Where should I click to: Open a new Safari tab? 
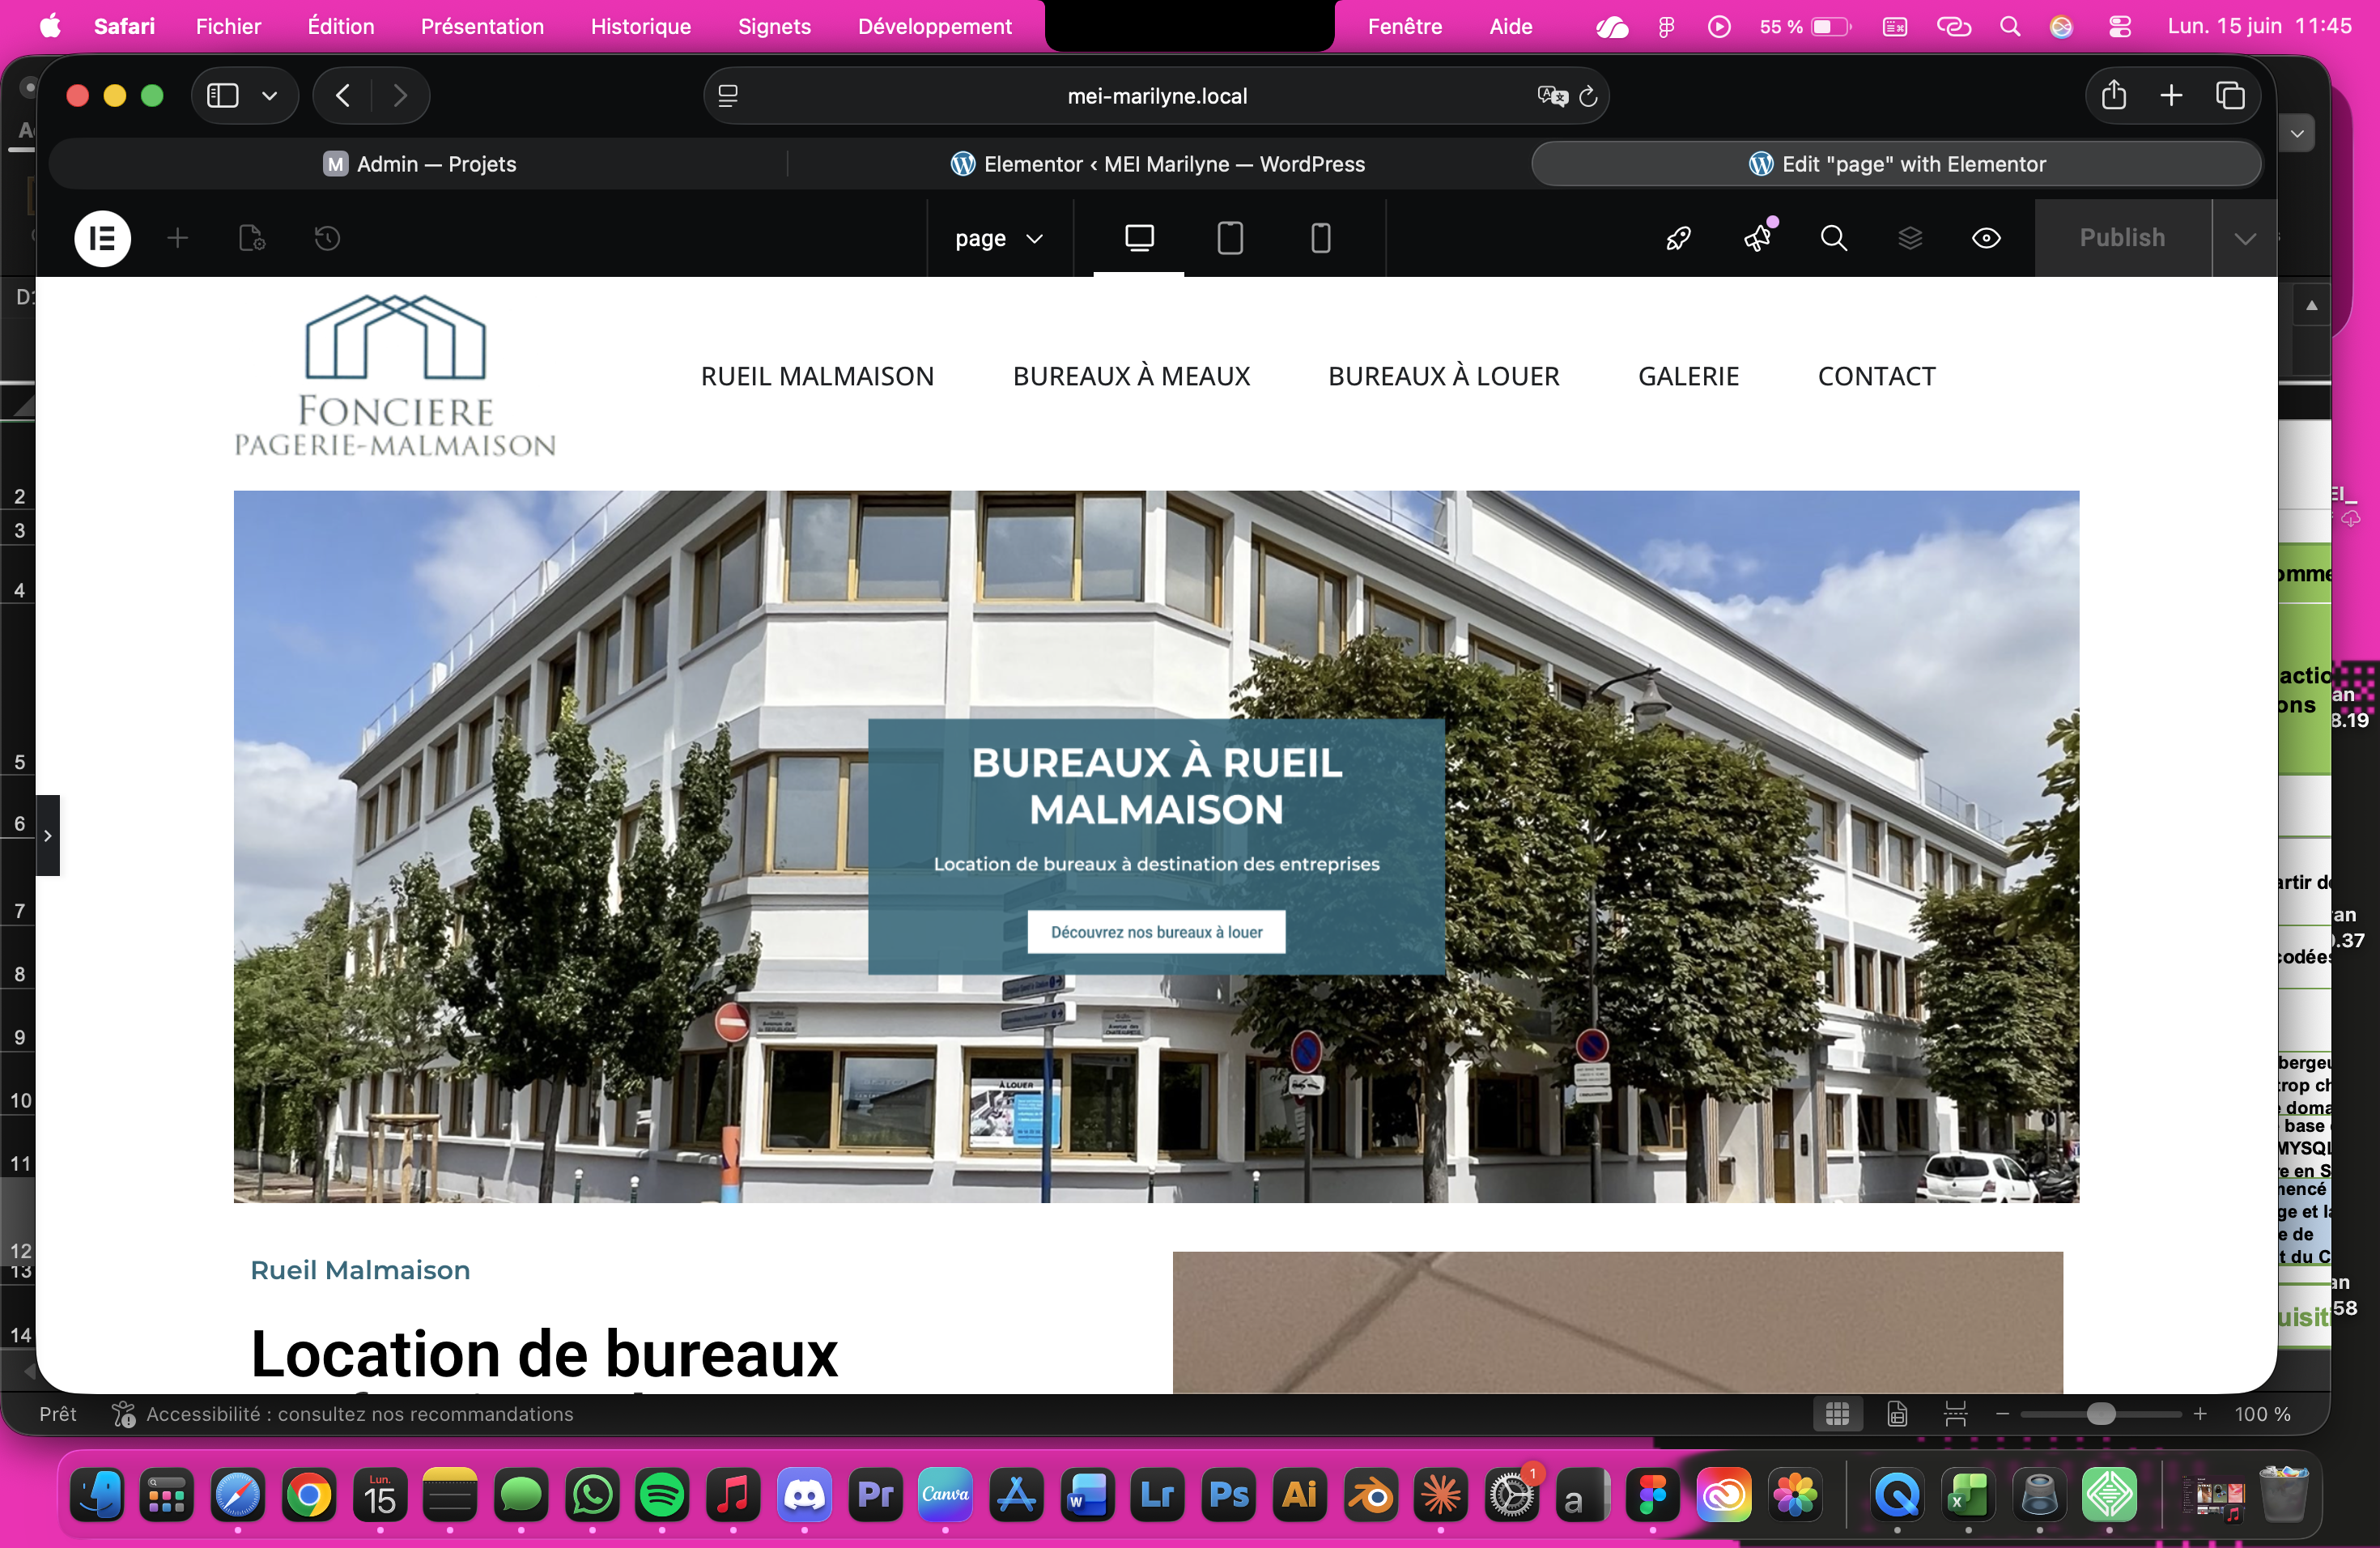point(2171,96)
